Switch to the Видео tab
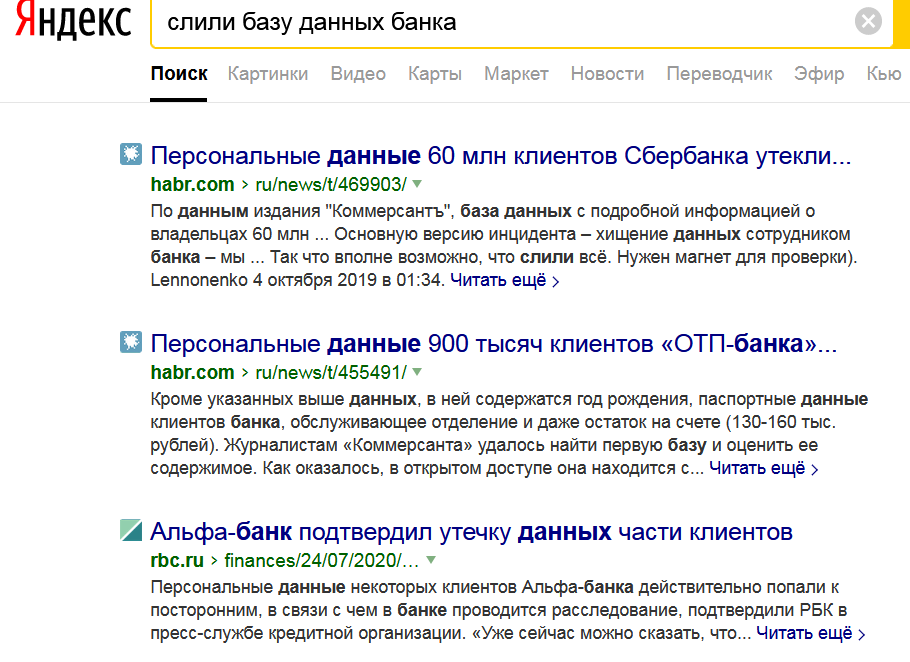 (358, 74)
